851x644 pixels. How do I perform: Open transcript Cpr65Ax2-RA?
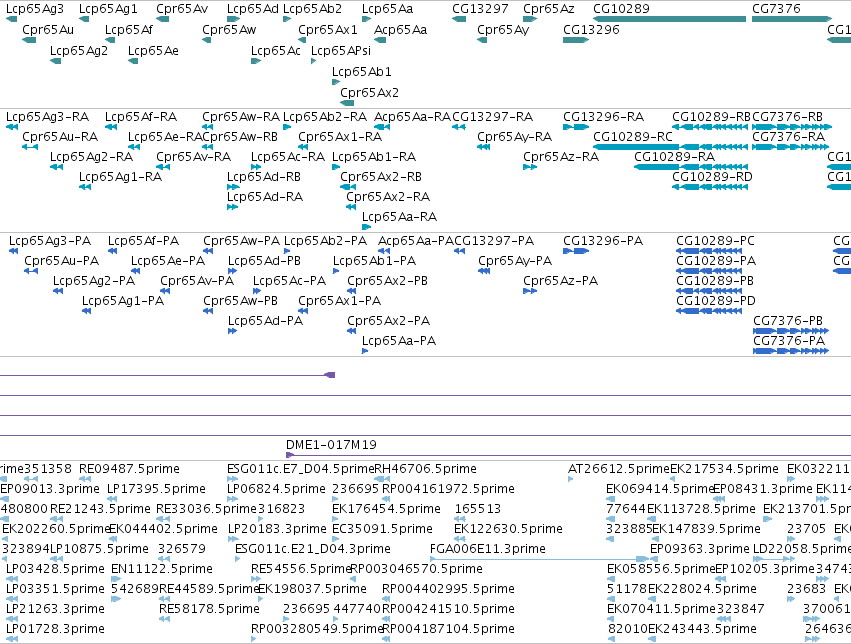388,196
